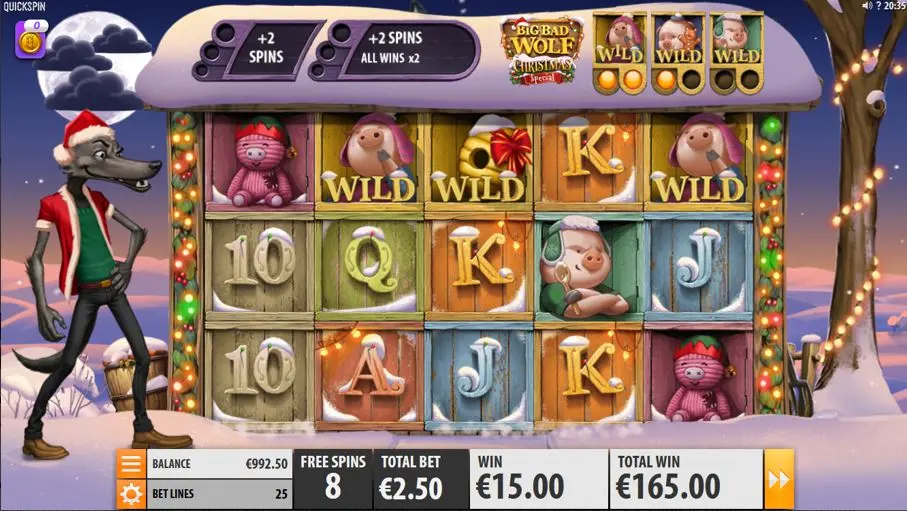907x511 pixels.
Task: Click the orange A symbol
Action: click(x=370, y=375)
